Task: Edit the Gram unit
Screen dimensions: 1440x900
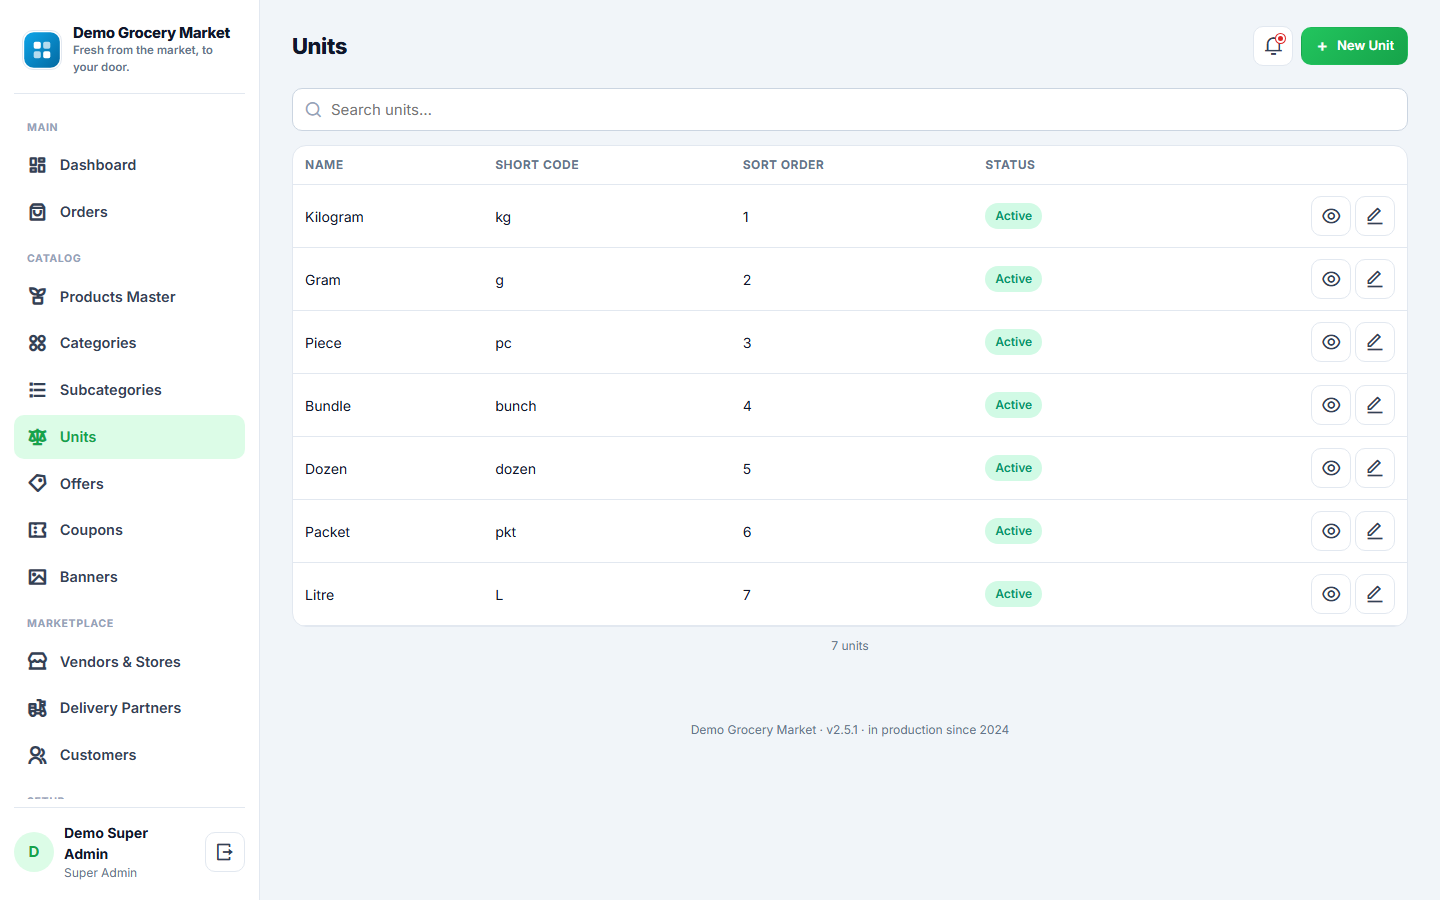Action: [x=1375, y=279]
